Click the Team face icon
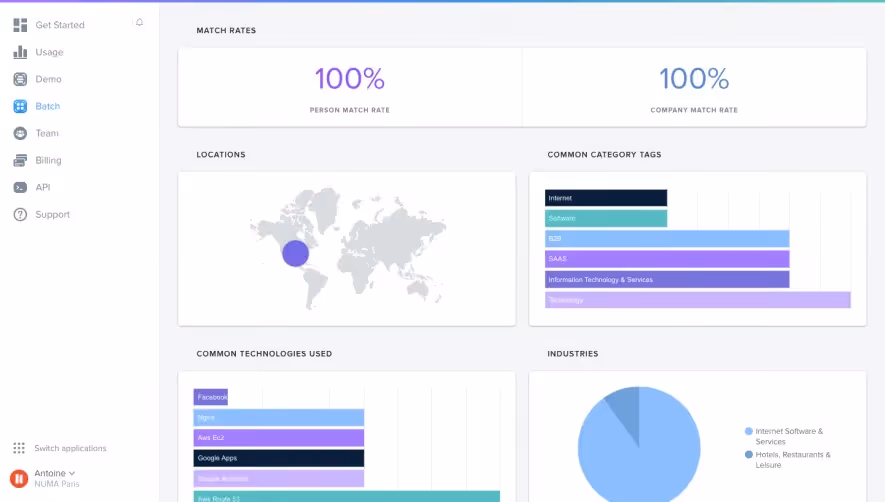 [20, 133]
